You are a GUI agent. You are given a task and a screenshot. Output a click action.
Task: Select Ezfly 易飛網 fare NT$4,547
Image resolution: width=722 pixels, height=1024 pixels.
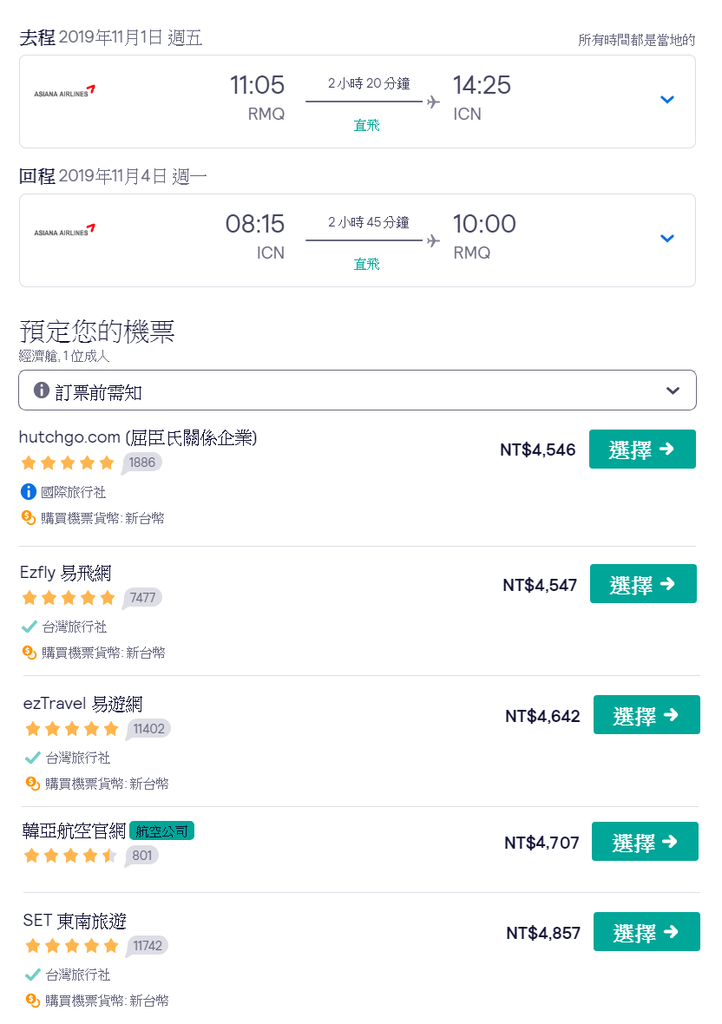(x=642, y=584)
